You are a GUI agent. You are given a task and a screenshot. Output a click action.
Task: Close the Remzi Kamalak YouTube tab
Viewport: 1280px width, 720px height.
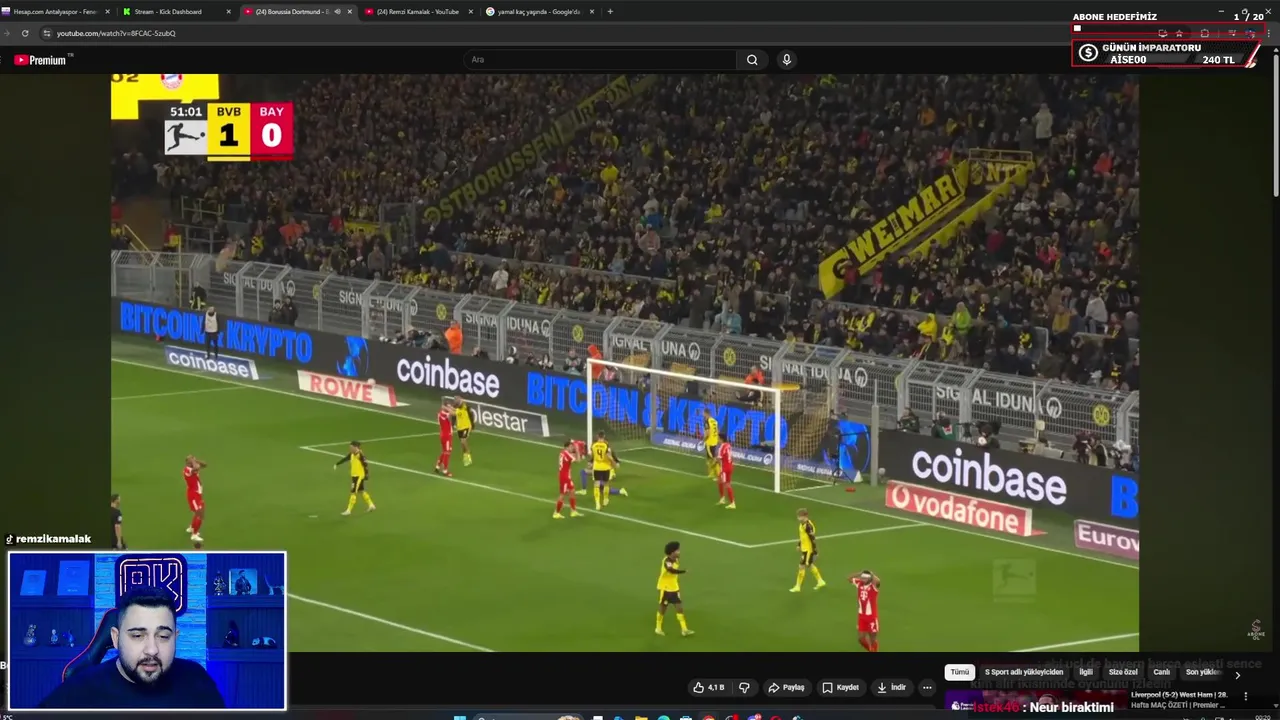point(471,12)
